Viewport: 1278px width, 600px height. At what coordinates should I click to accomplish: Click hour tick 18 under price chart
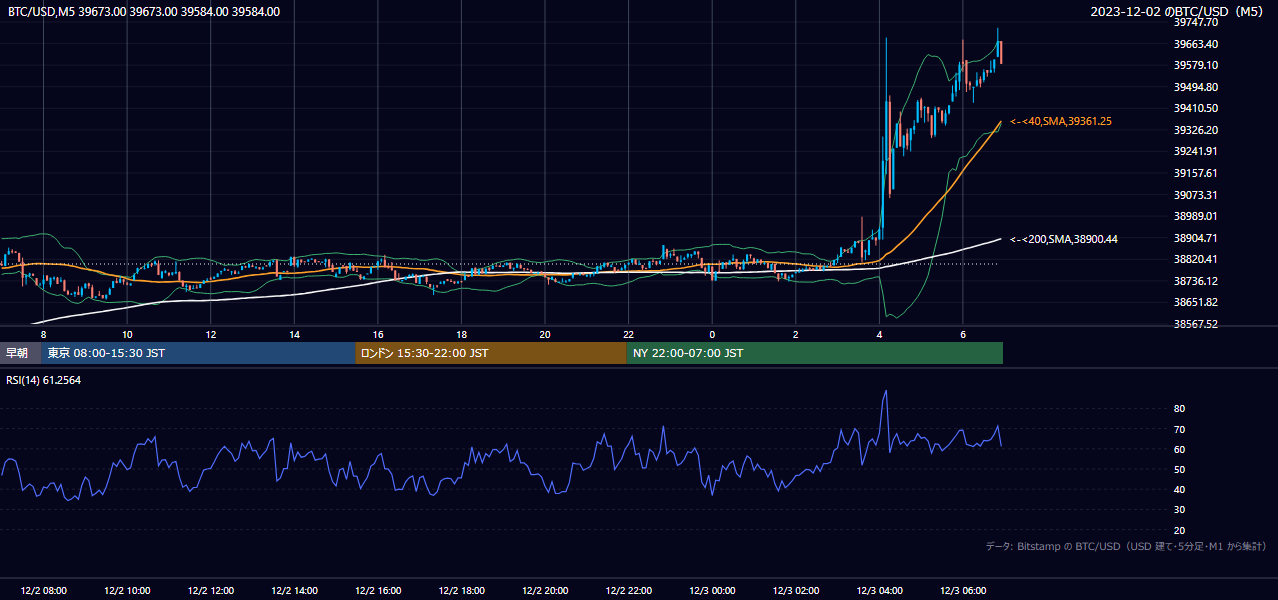tap(461, 334)
